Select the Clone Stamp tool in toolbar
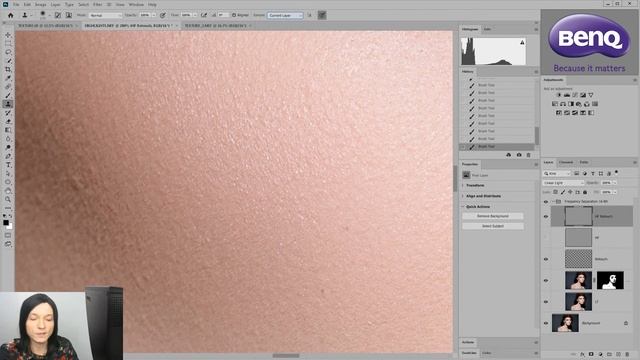640x360 pixels. (8, 104)
